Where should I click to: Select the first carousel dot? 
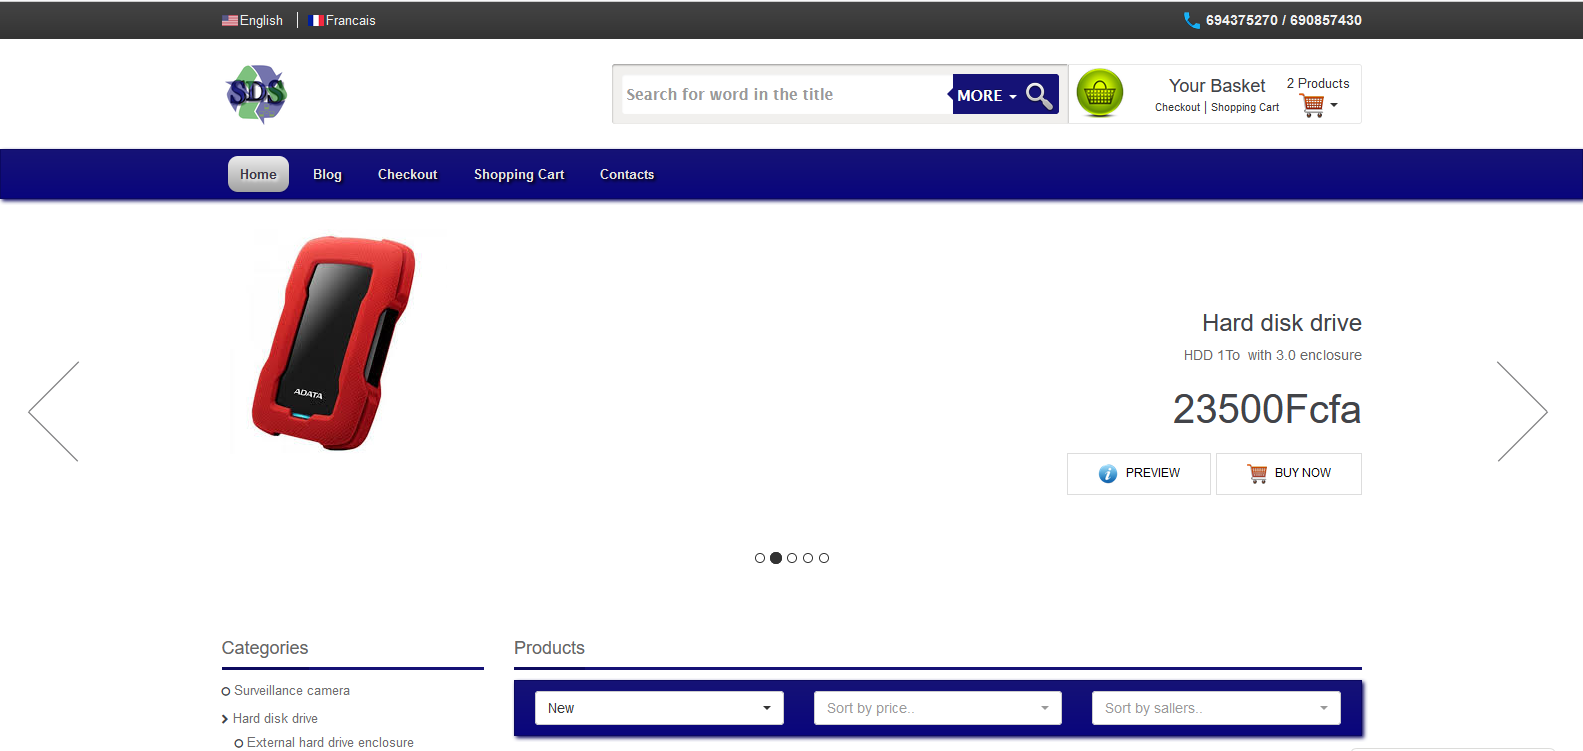pyautogui.click(x=760, y=558)
